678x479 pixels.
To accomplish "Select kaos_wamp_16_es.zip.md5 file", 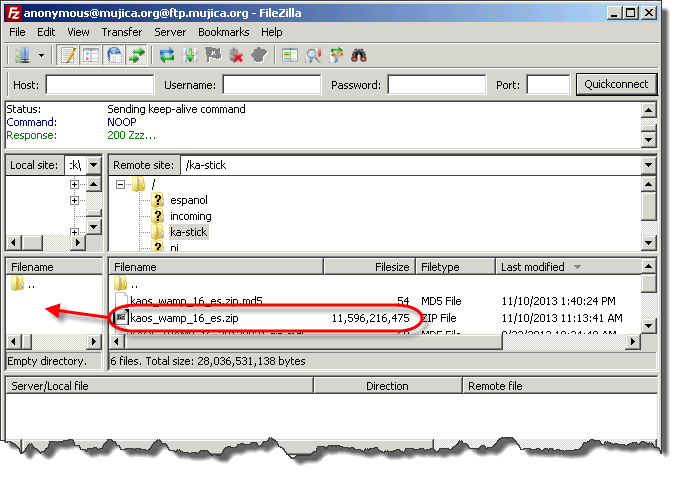I will (196, 301).
